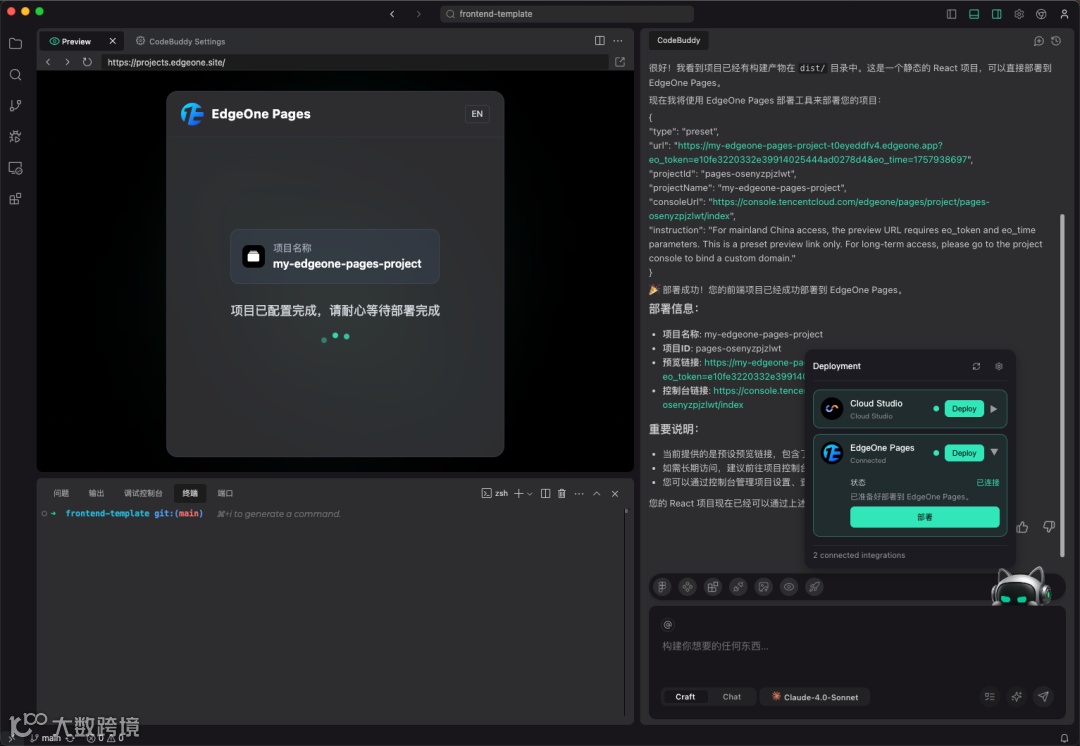Screen dimensions: 1080x746
Task: Toggle right sidebar layout icon in title bar
Action: pos(997,14)
